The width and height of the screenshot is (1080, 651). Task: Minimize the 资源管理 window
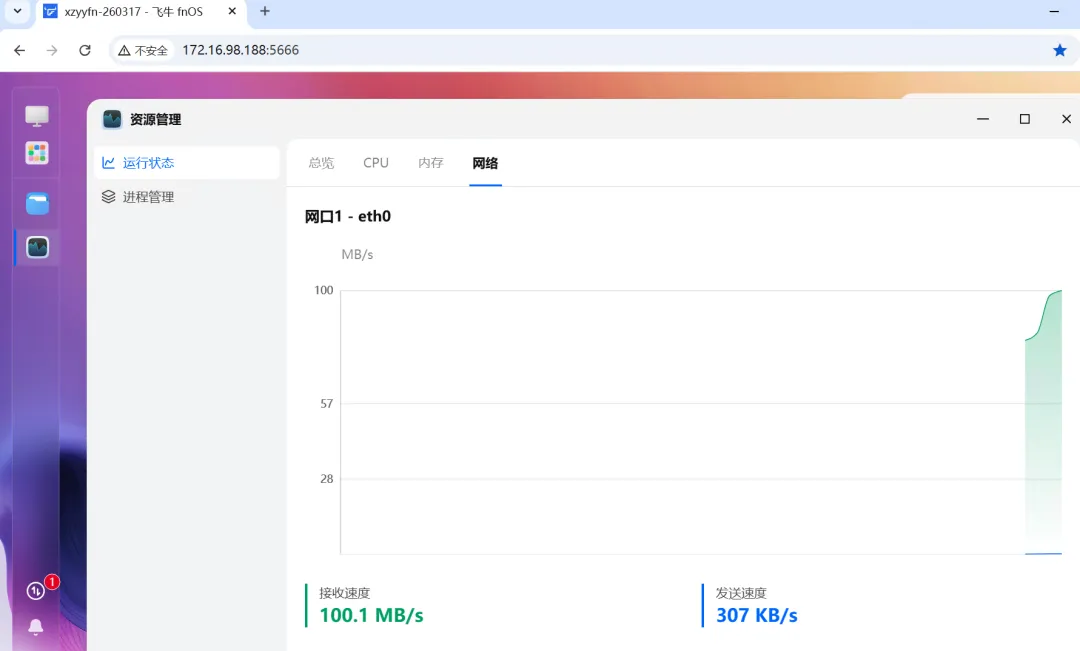click(983, 119)
